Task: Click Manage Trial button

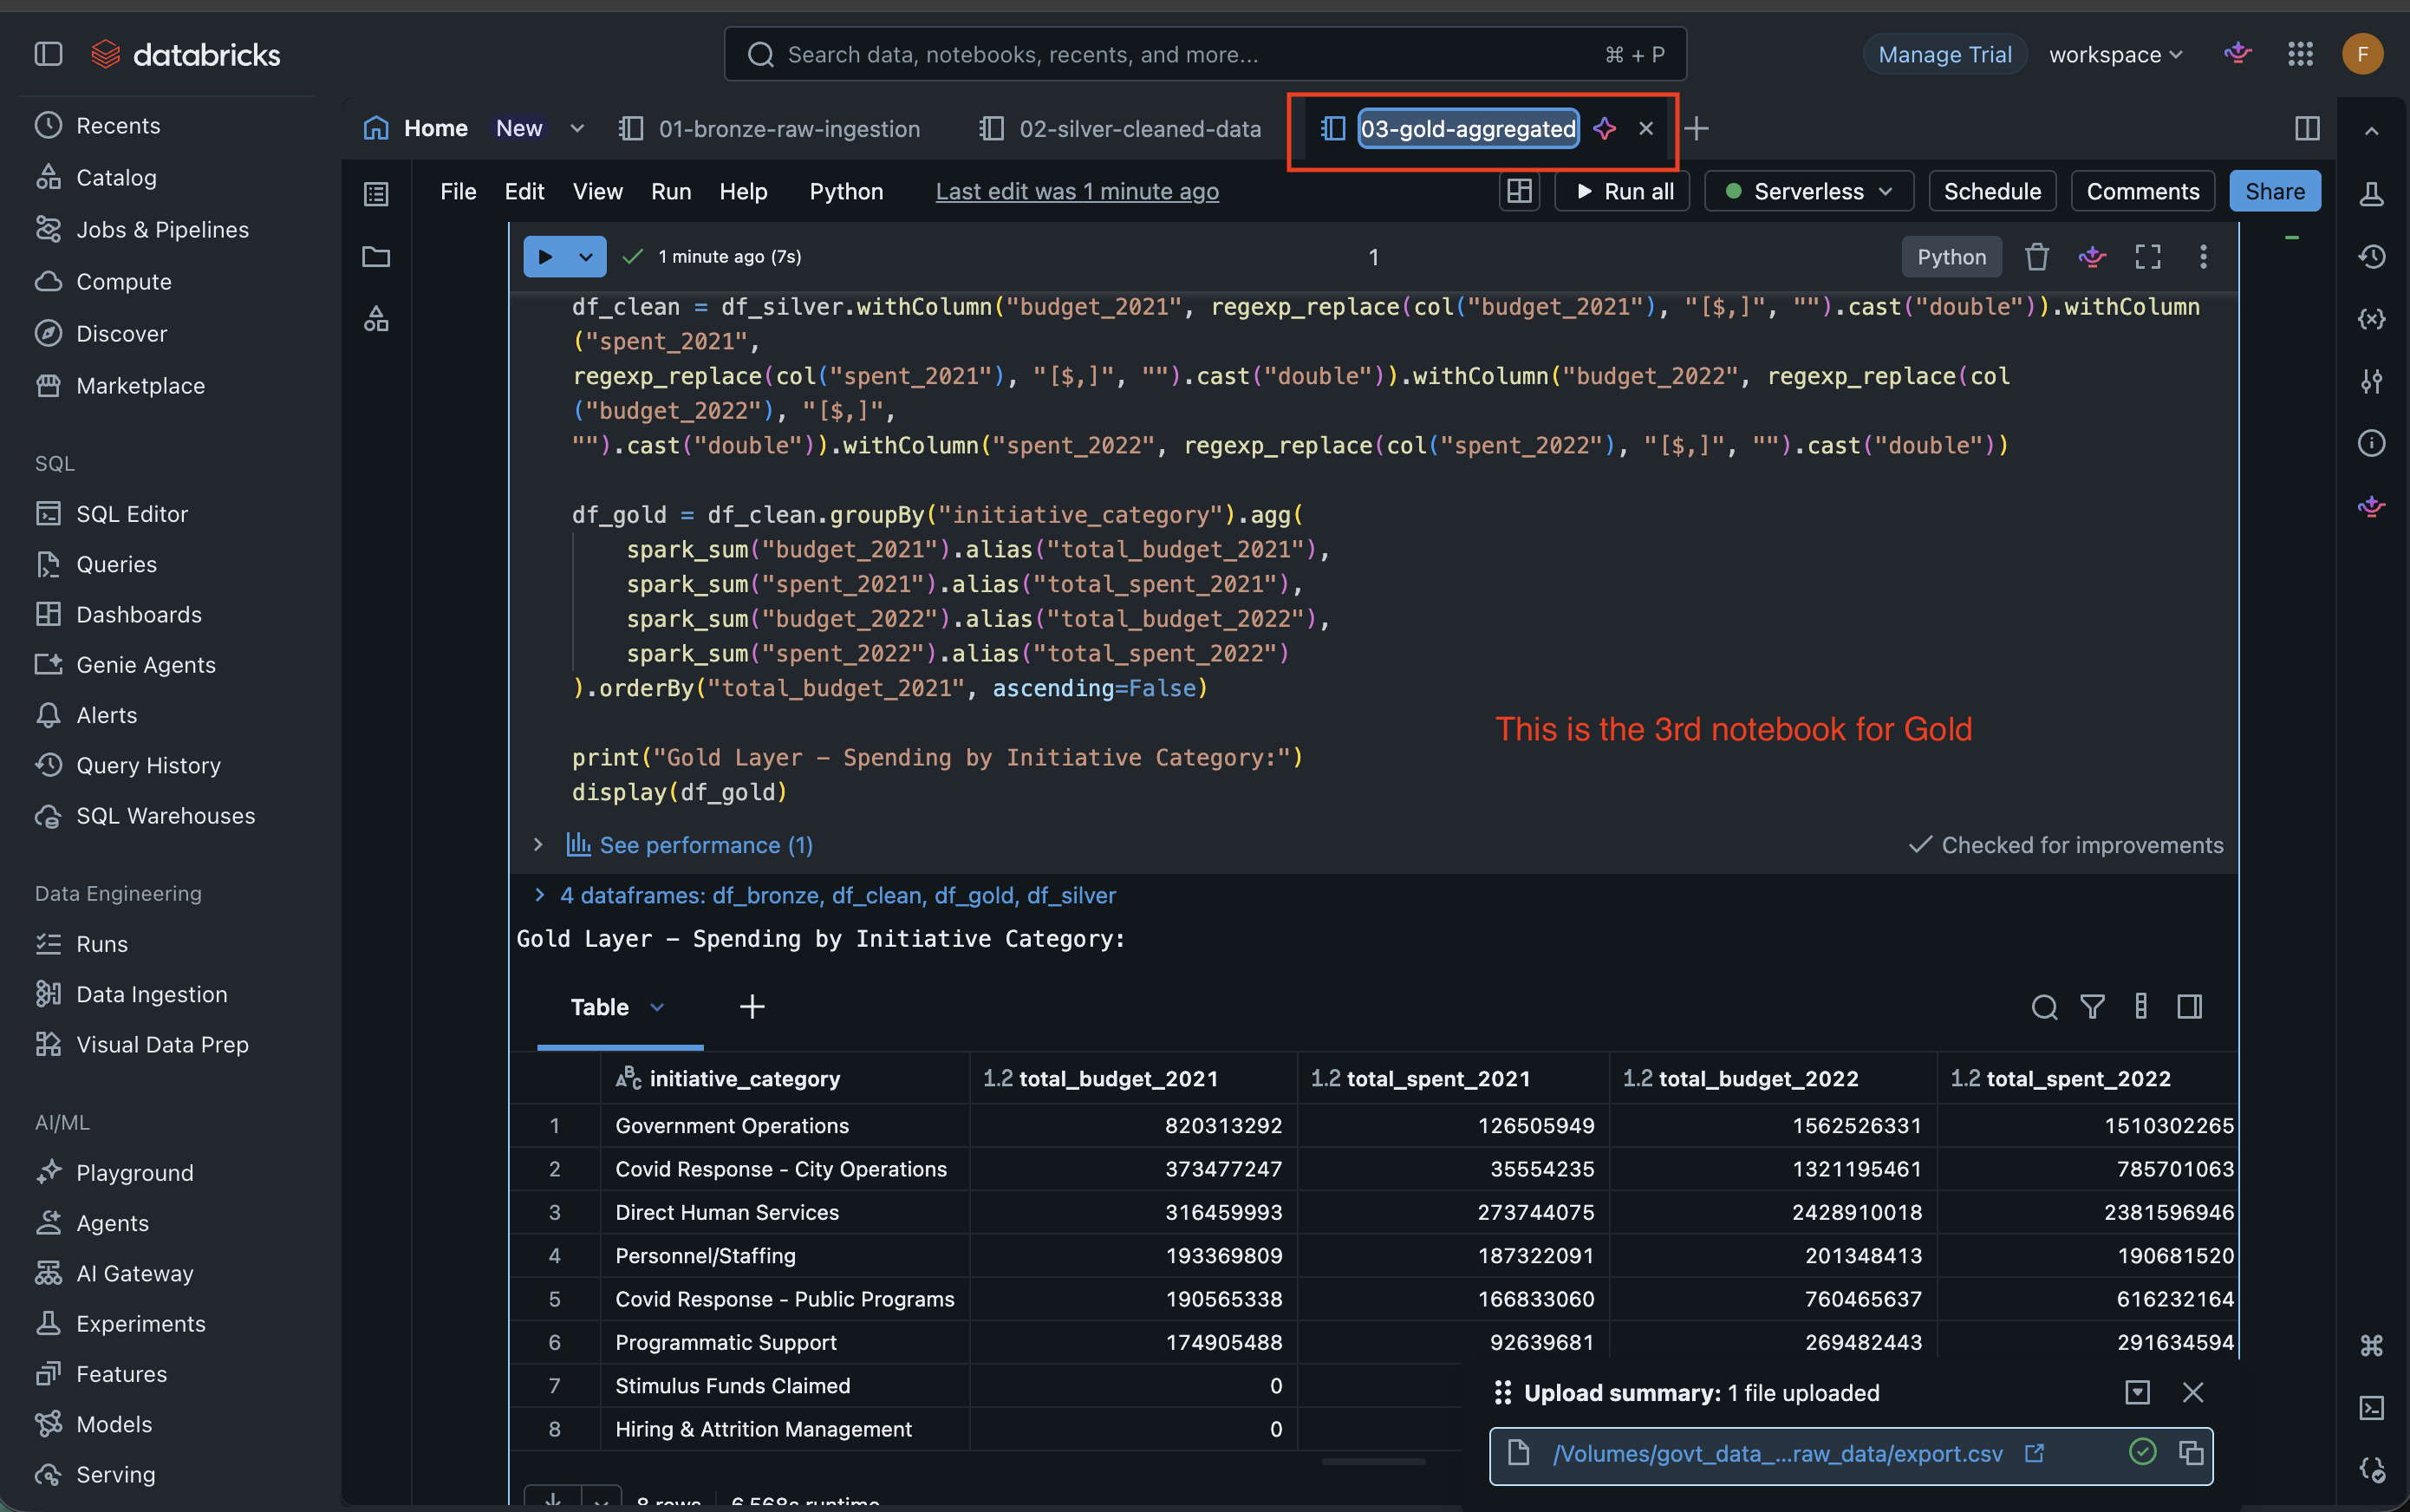Action: pos(1944,55)
